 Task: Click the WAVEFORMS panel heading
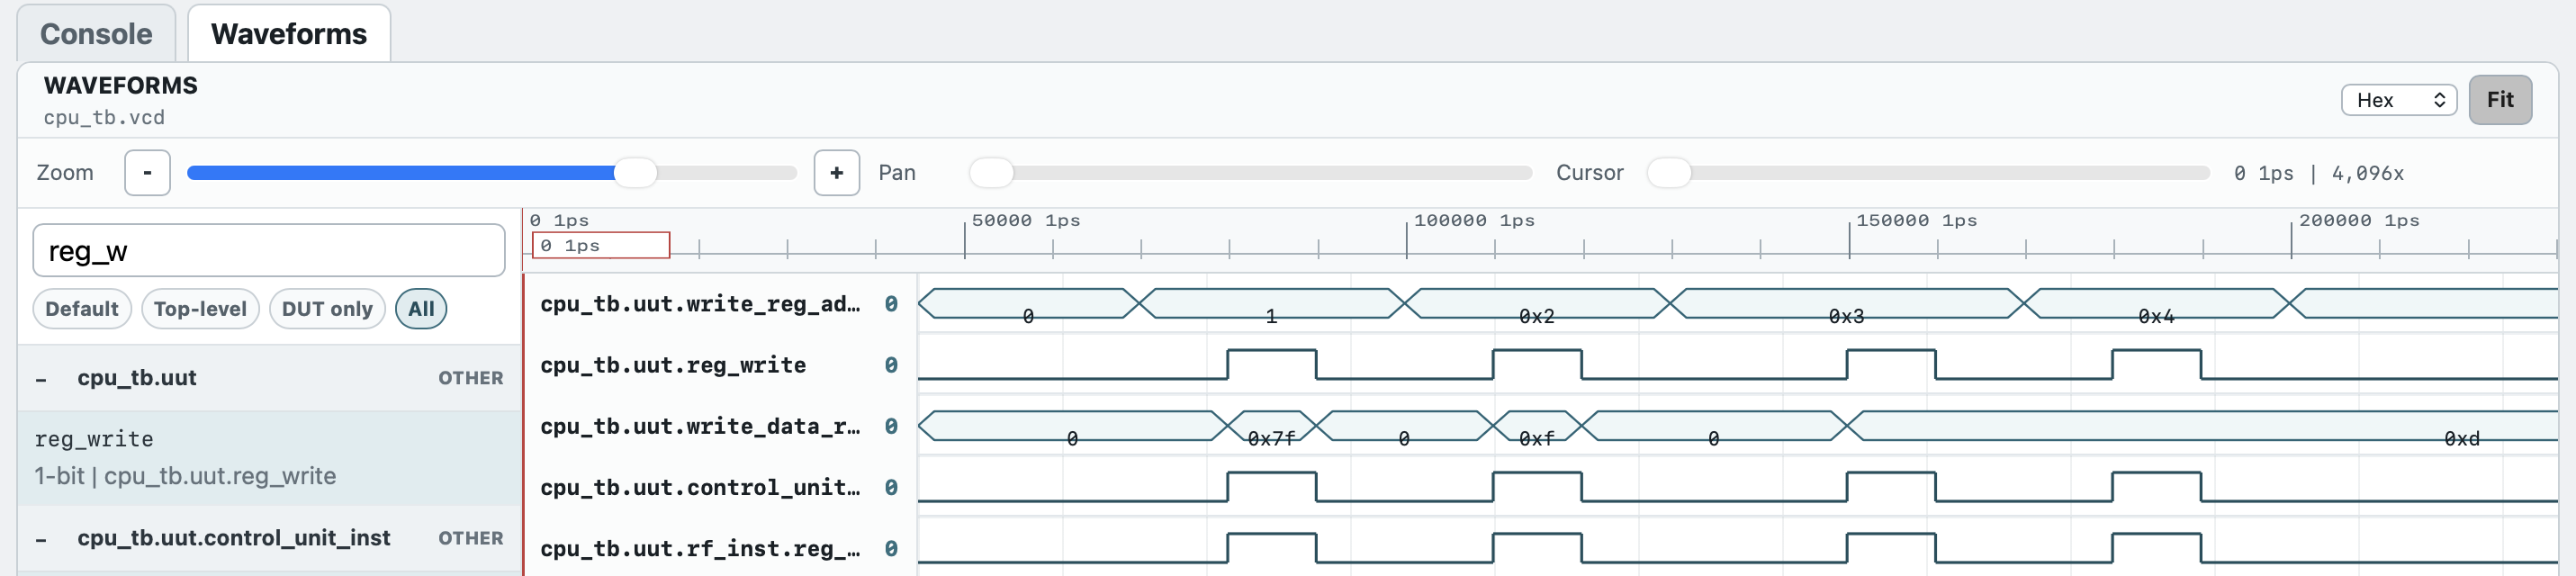click(x=121, y=86)
